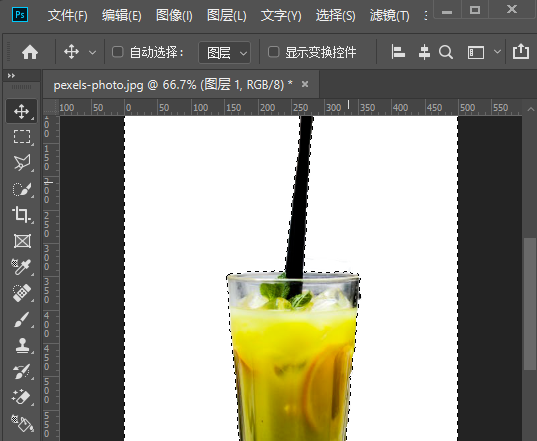
Task: Open the 图层(L) menu
Action: 226,15
